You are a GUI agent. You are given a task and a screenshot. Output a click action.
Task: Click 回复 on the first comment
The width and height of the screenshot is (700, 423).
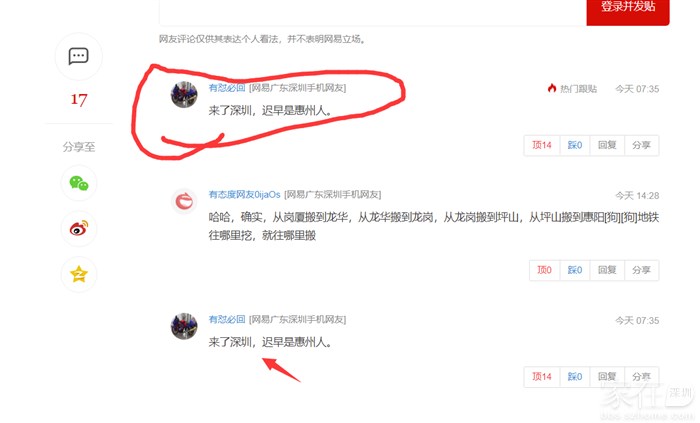pos(607,145)
